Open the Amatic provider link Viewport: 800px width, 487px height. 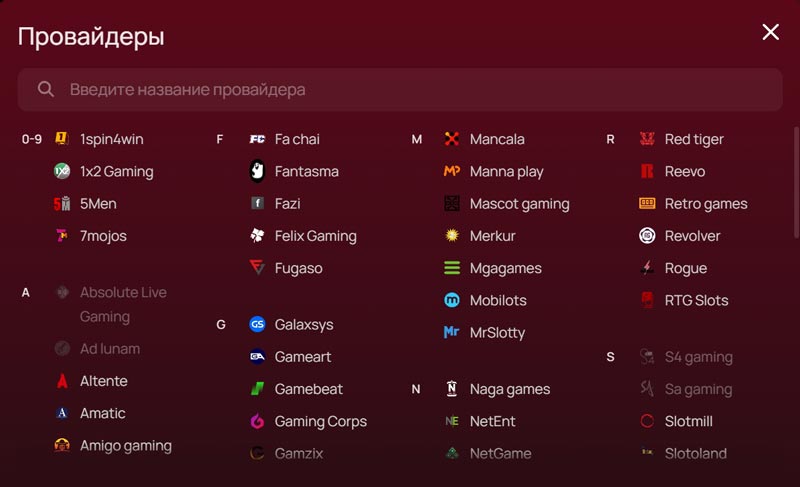click(x=102, y=413)
